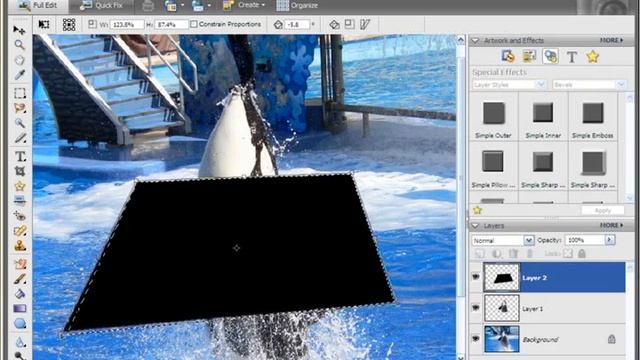Select the Red Eye Removal tool

tap(20, 216)
